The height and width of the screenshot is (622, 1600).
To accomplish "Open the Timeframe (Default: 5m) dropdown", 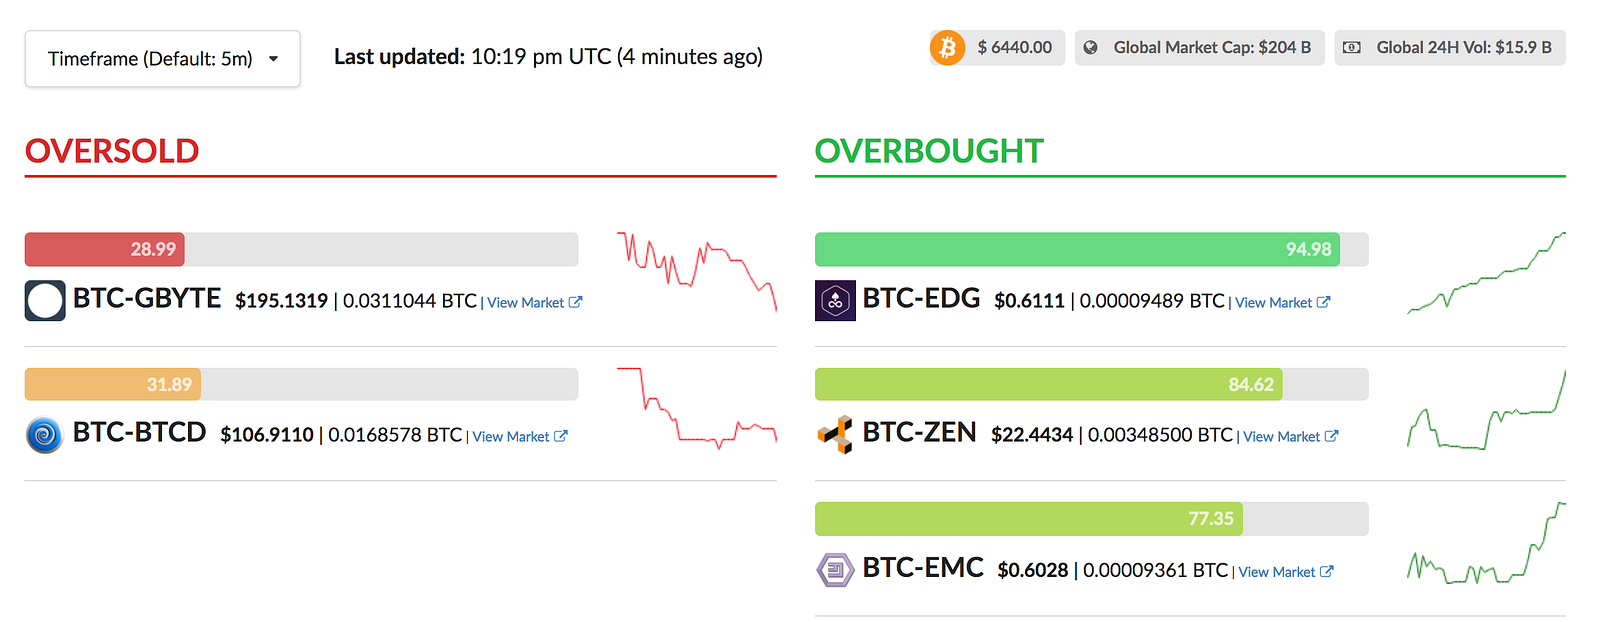I will pyautogui.click(x=162, y=58).
